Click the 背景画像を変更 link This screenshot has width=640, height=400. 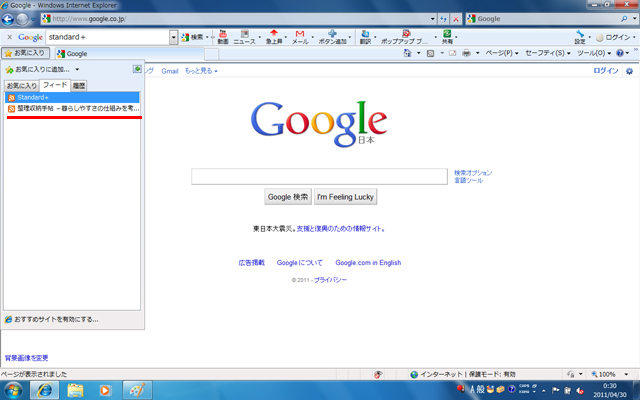[27, 358]
